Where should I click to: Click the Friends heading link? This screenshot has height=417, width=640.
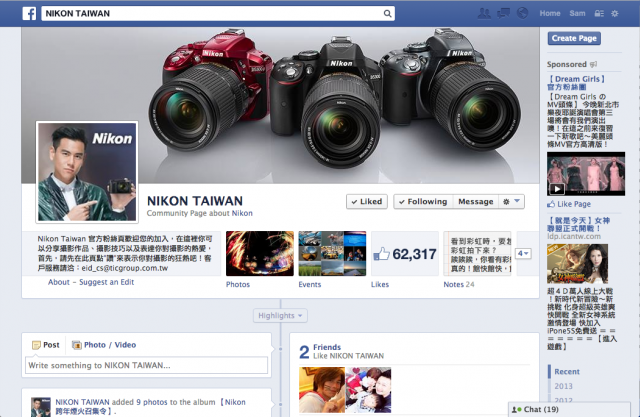click(327, 347)
